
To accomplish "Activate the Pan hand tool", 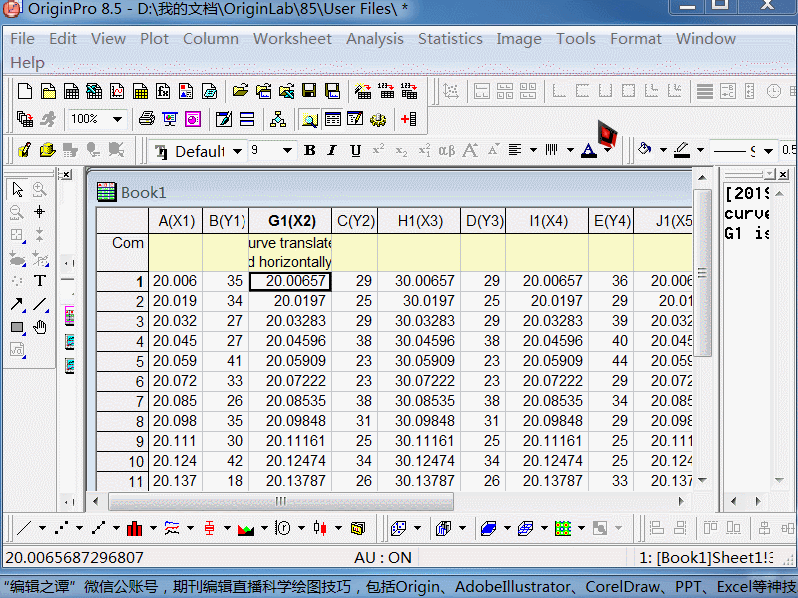I will pos(40,327).
